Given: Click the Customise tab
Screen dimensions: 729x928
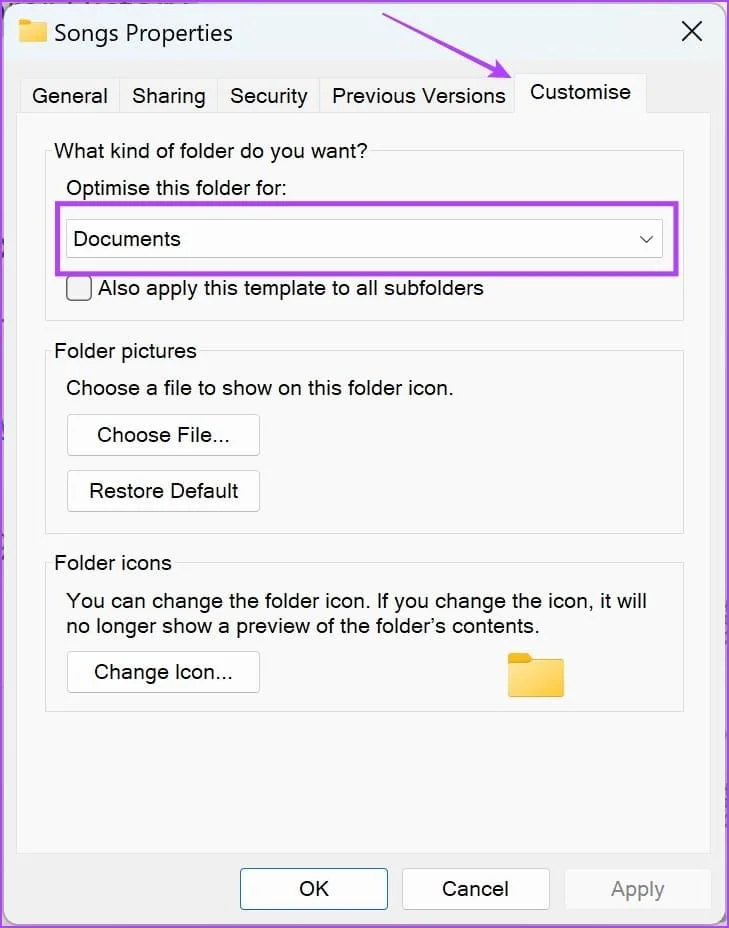Looking at the screenshot, I should point(580,92).
